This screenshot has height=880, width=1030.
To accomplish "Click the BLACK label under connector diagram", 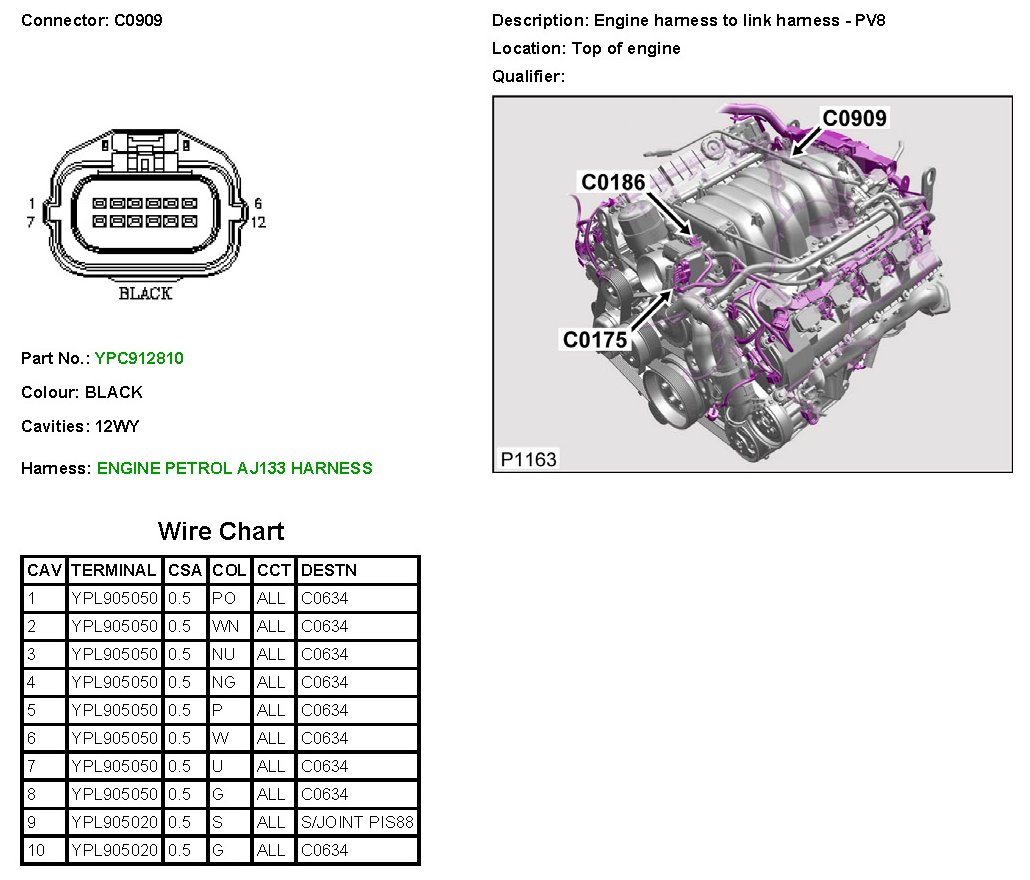I will 145,294.
